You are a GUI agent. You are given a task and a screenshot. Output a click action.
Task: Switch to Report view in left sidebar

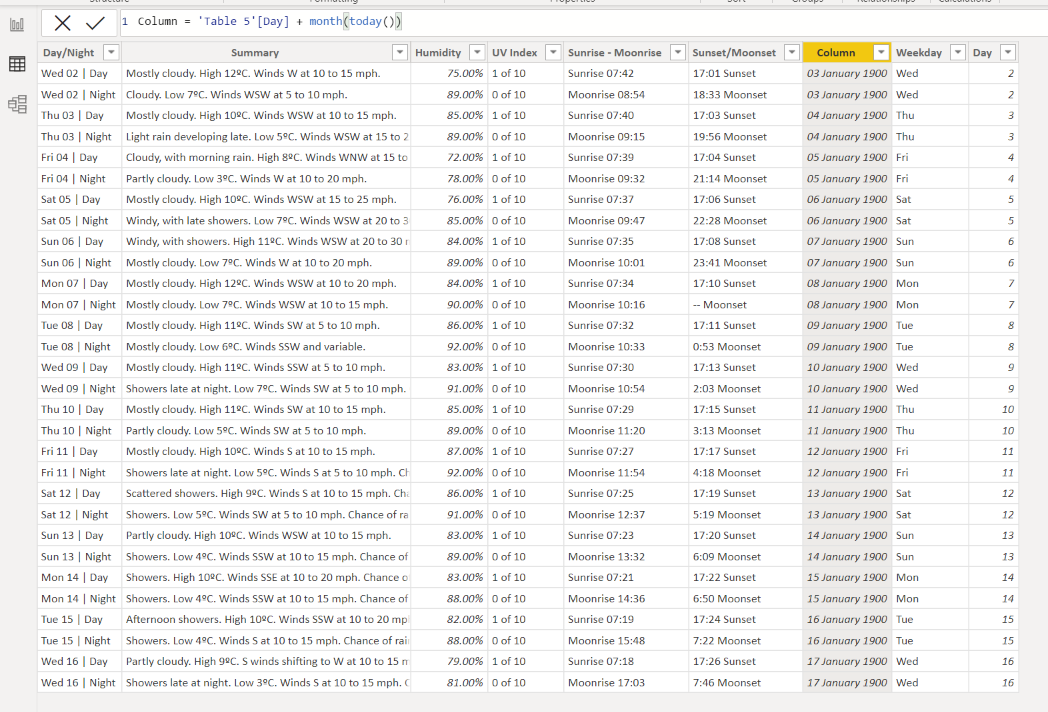click(17, 25)
